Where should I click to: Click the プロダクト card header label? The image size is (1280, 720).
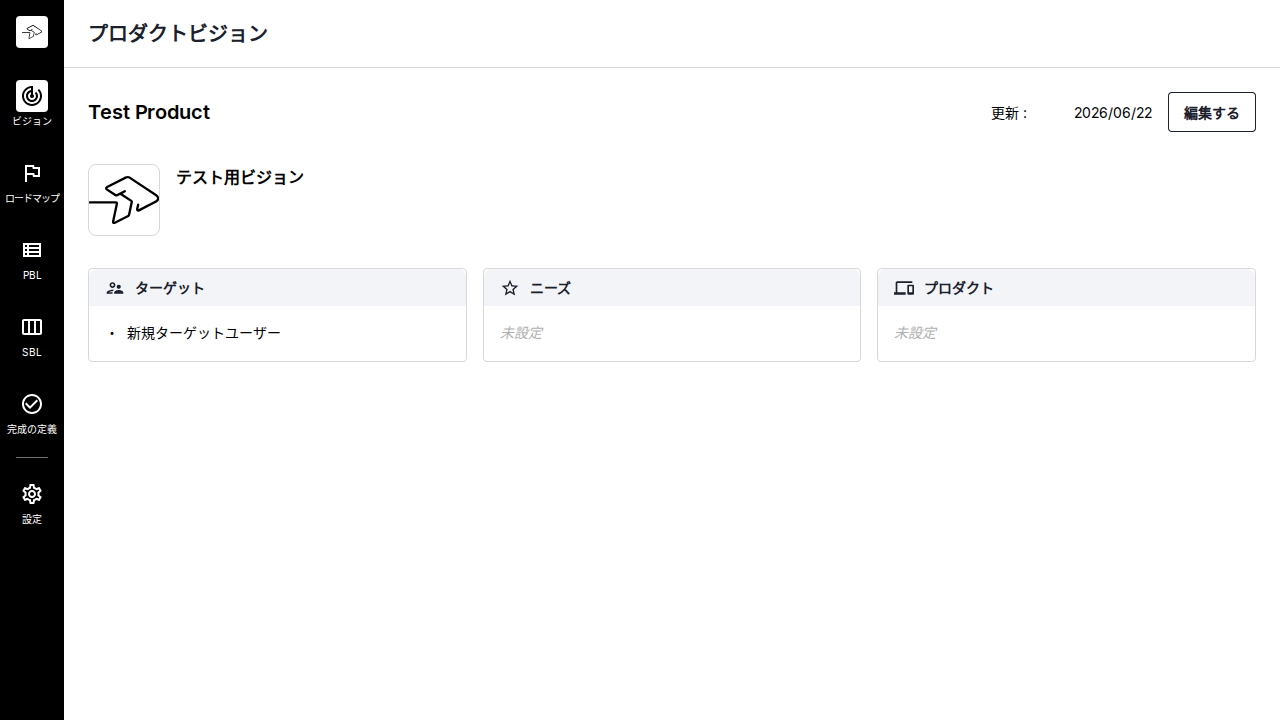959,288
